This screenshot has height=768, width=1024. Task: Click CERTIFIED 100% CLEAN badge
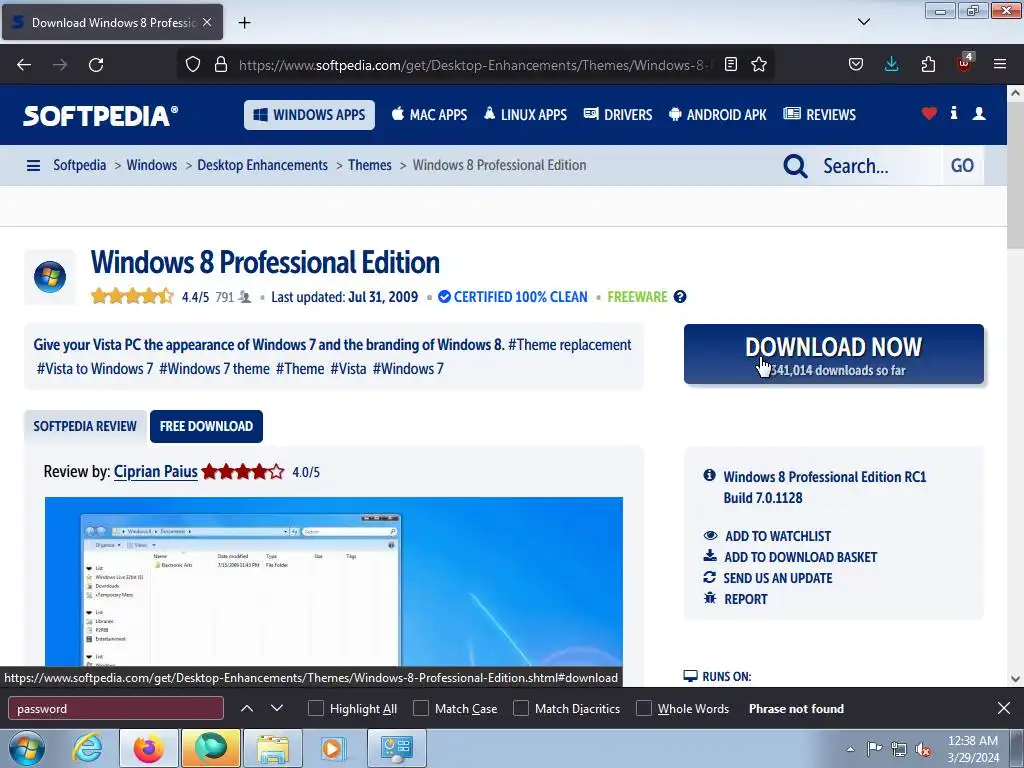(x=513, y=296)
